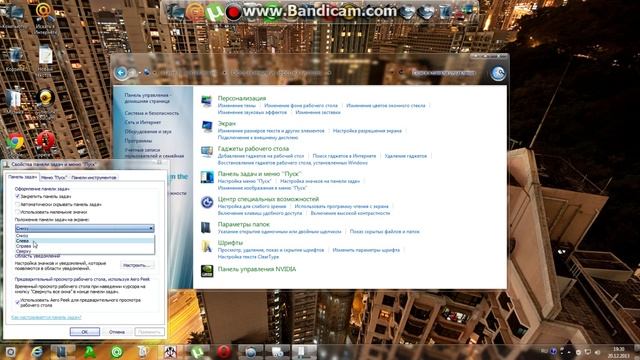Switch to Панели инструментов tab
Screen dimensions: 640x360
tap(94, 178)
